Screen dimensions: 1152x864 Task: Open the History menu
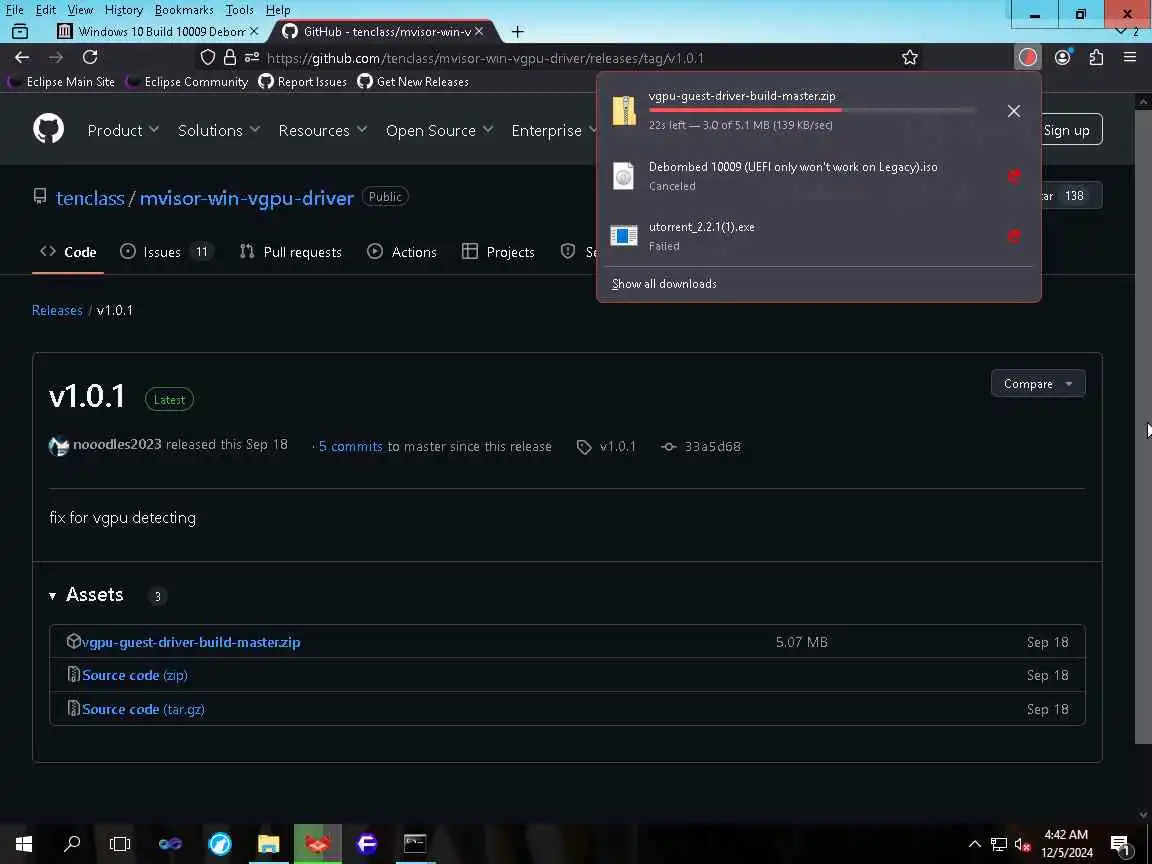tap(123, 10)
